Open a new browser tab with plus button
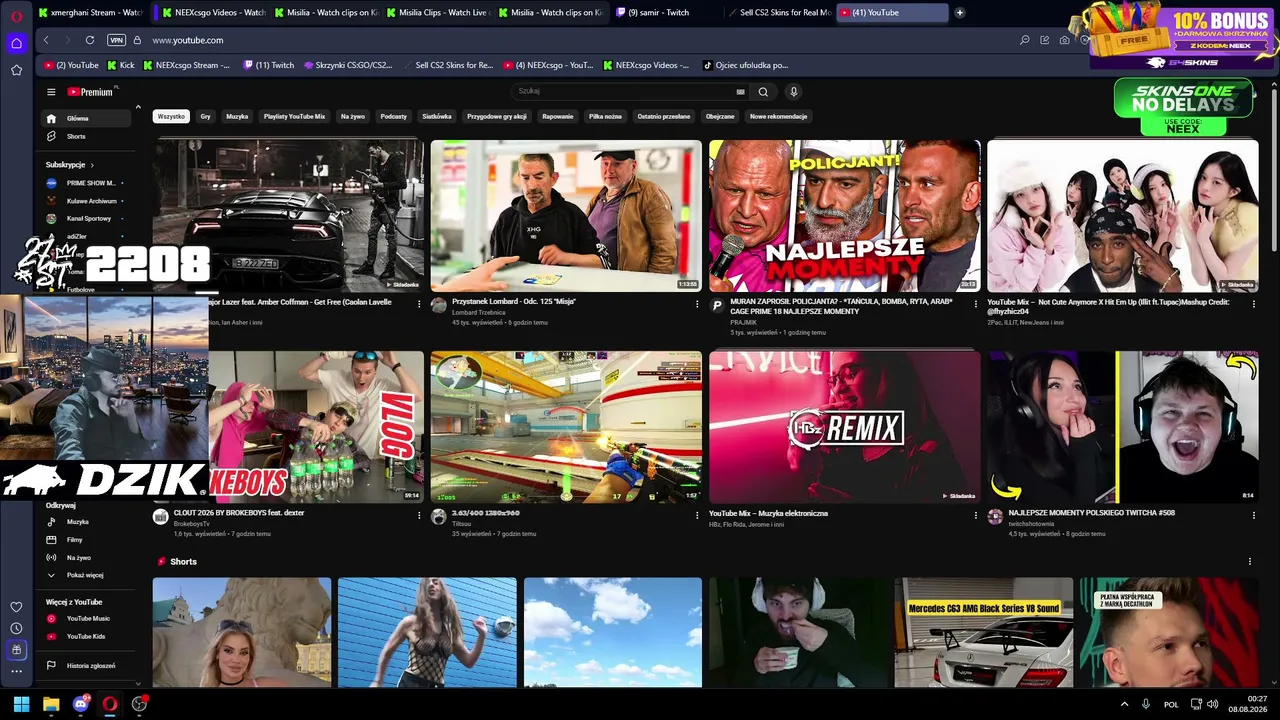Image resolution: width=1280 pixels, height=720 pixels. (960, 13)
